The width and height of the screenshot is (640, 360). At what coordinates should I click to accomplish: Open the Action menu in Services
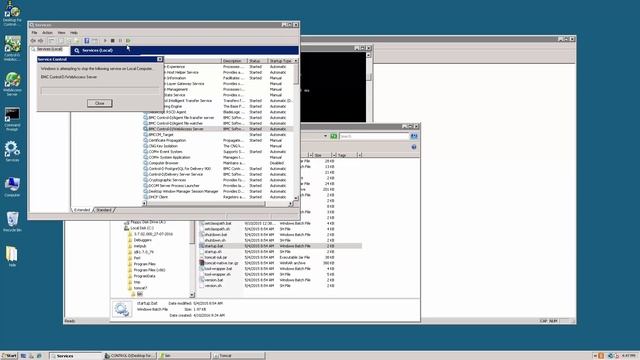[x=47, y=33]
